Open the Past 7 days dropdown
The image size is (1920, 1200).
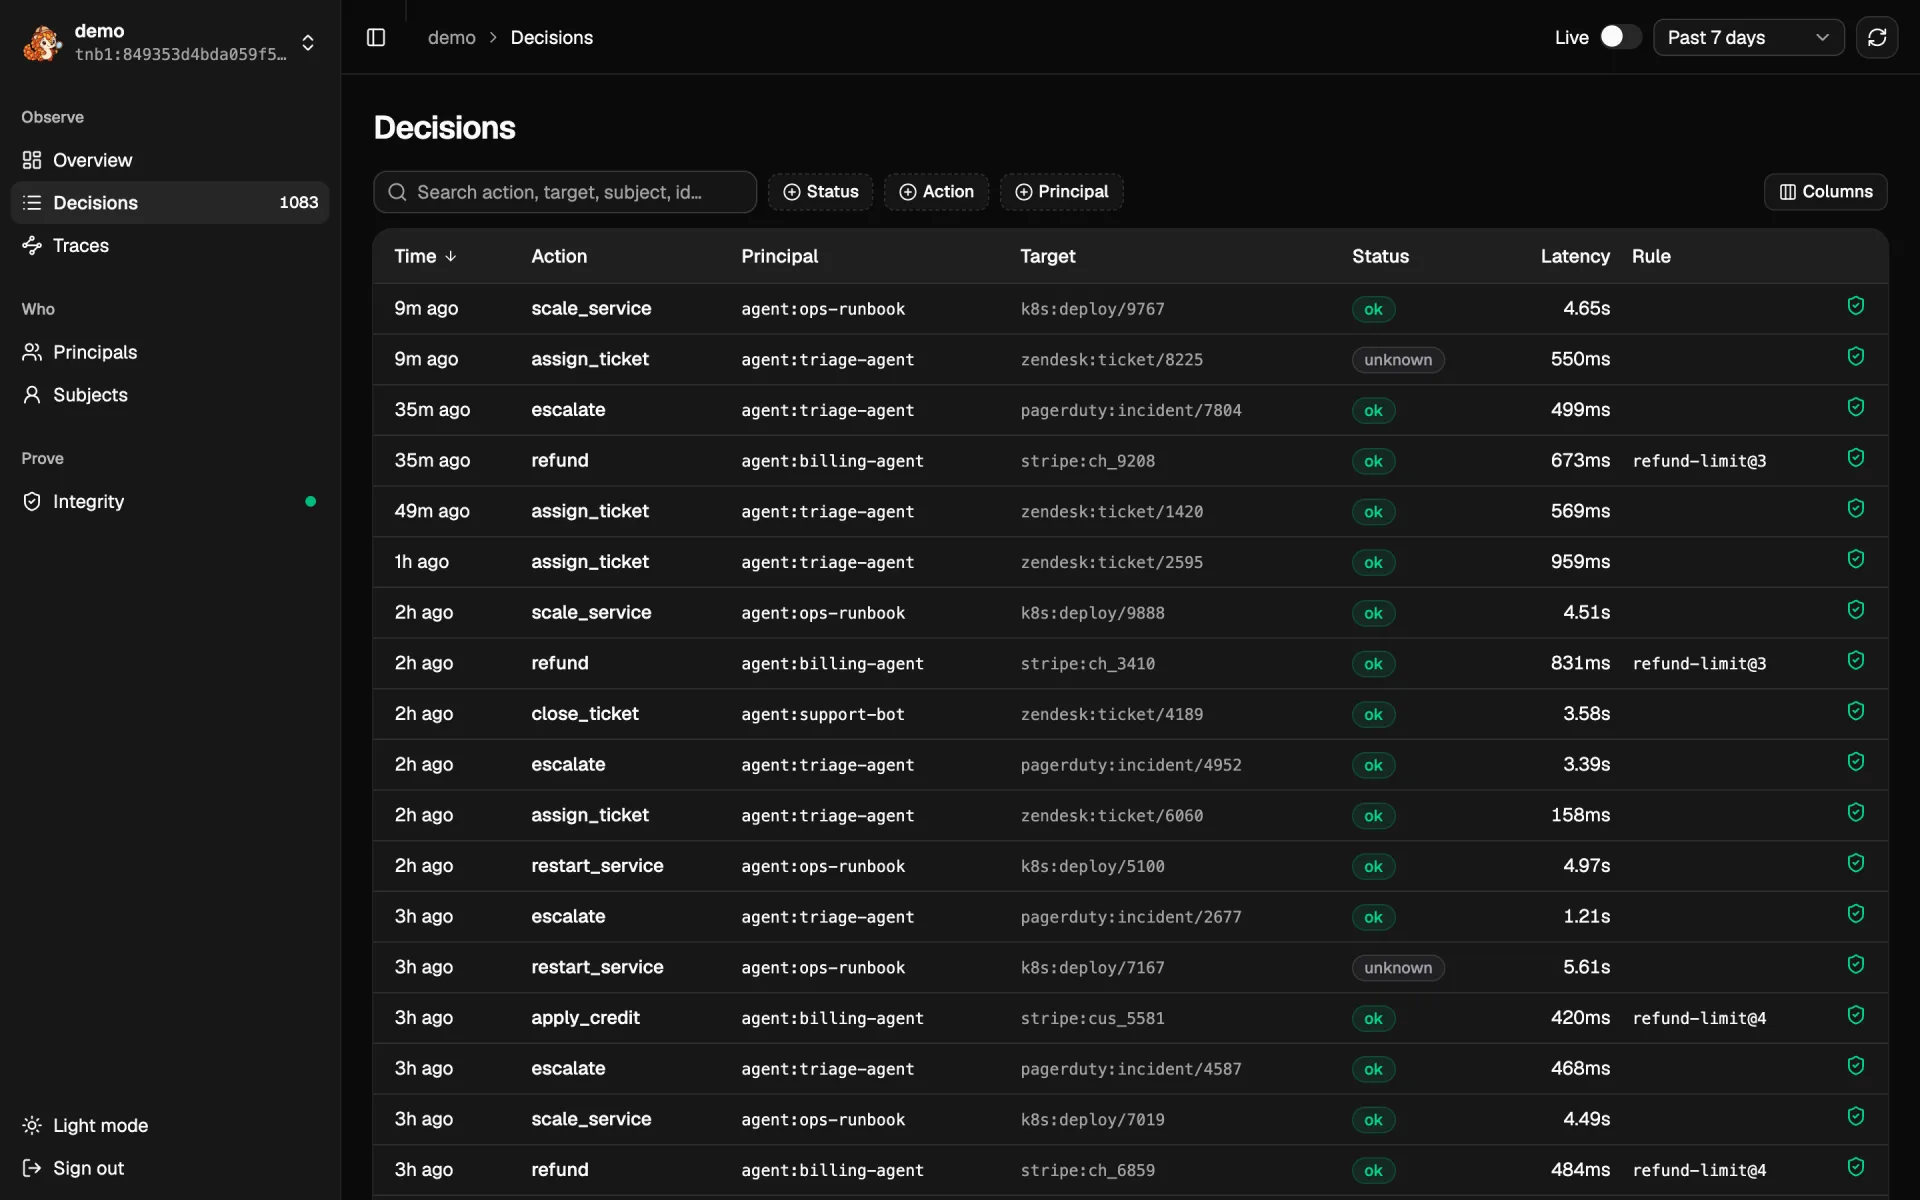coord(1748,37)
